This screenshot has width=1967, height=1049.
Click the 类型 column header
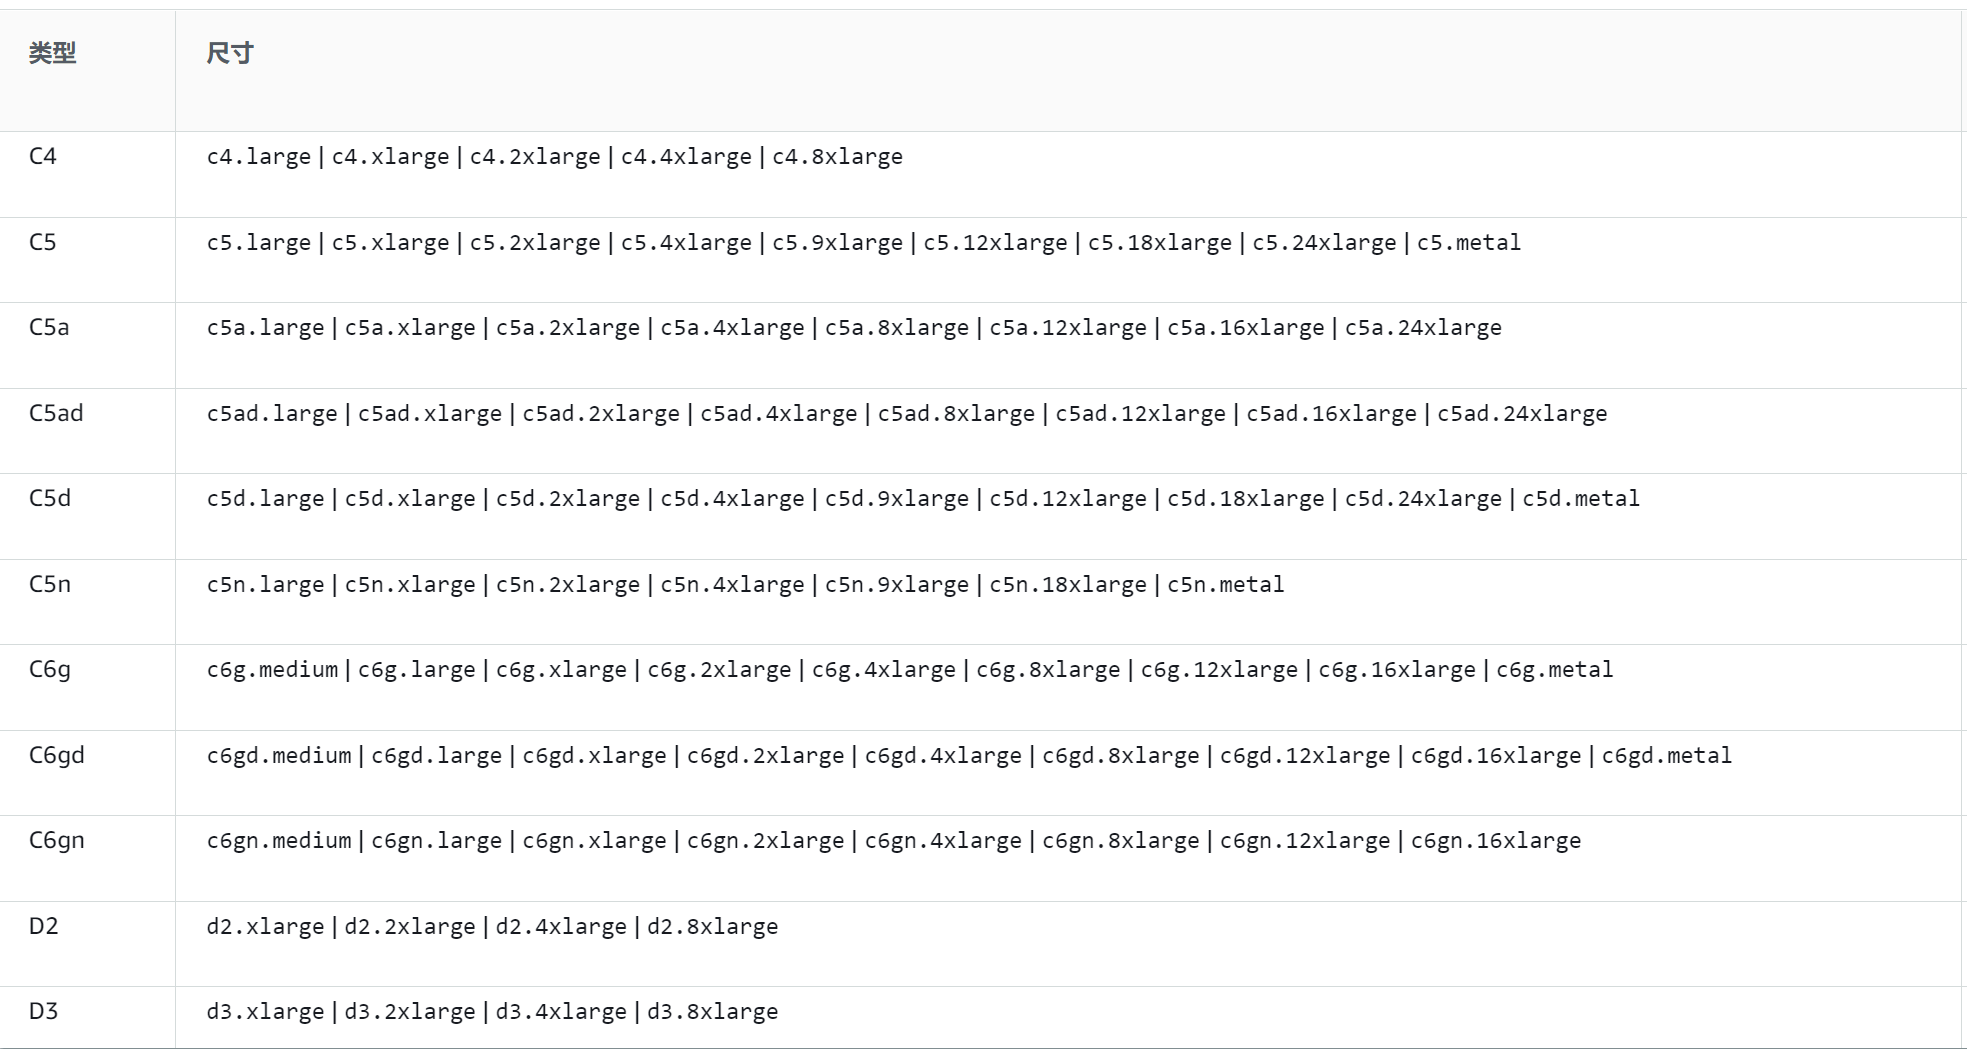(52, 53)
